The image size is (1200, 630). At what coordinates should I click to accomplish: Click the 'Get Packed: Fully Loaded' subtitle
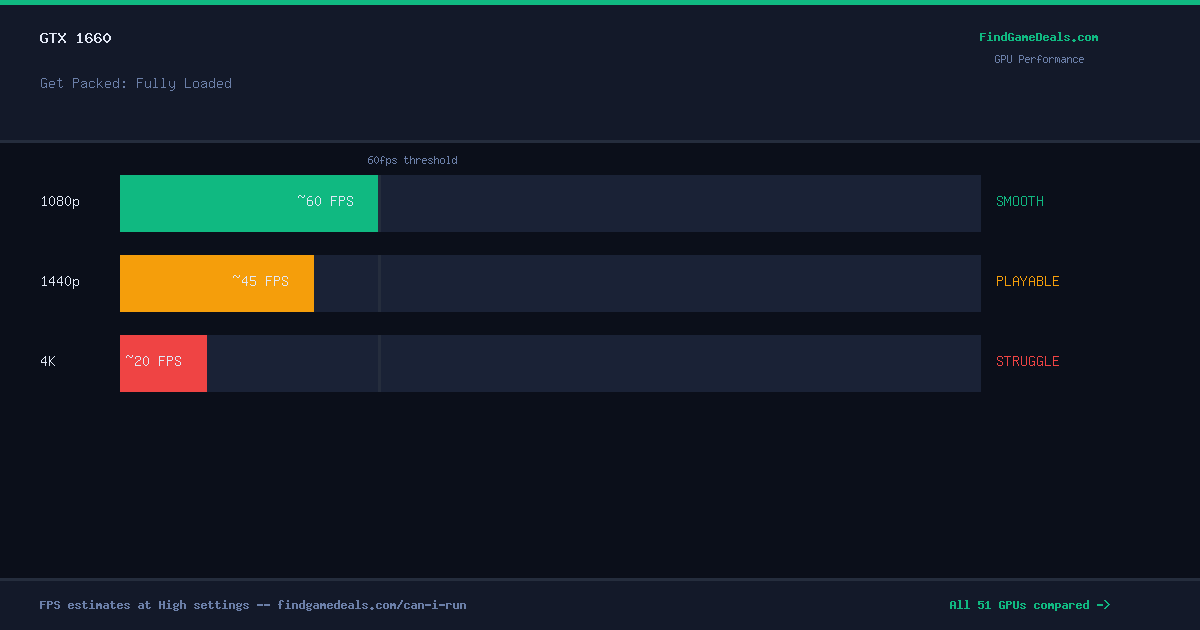click(136, 83)
